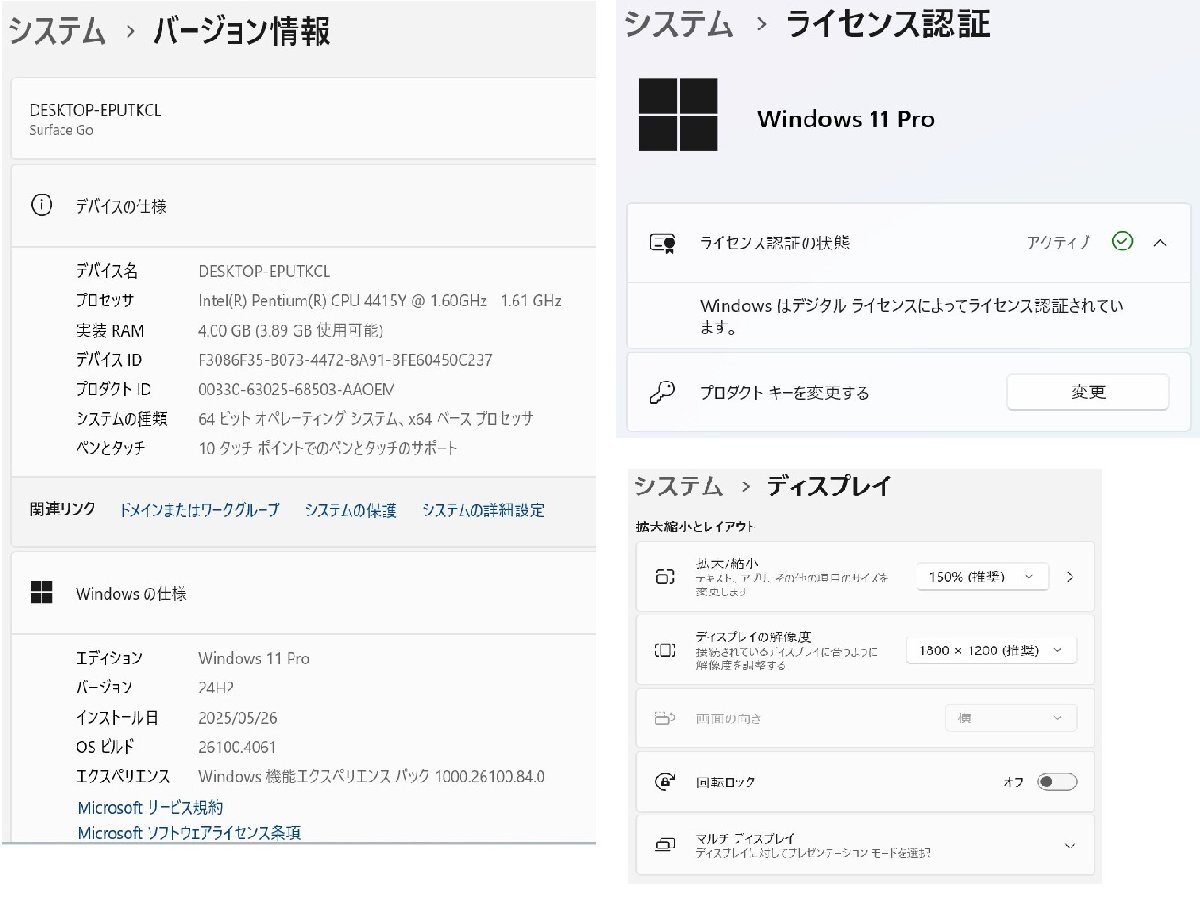Click the マルチ ディスプレイ icon

pos(667,844)
